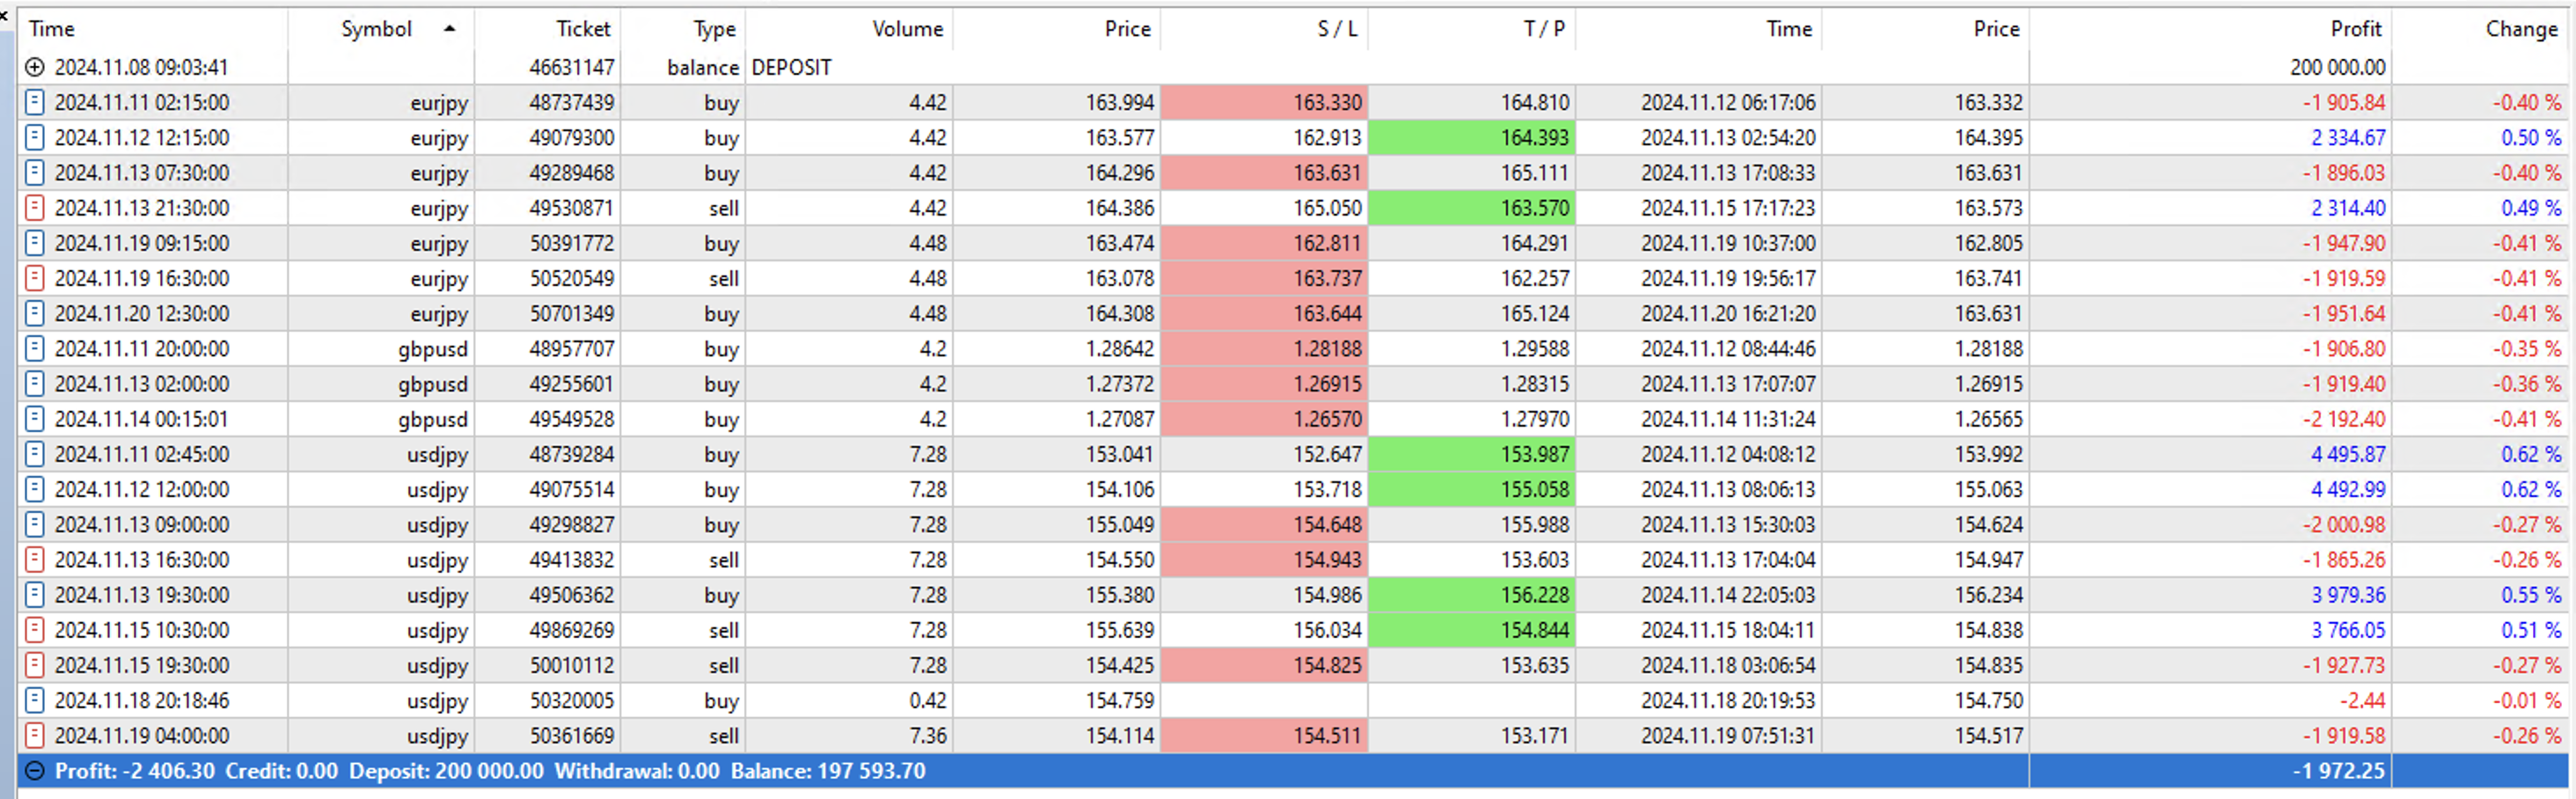Click buy order icon for ticket 48739284
The height and width of the screenshot is (799, 2576).
coord(35,454)
